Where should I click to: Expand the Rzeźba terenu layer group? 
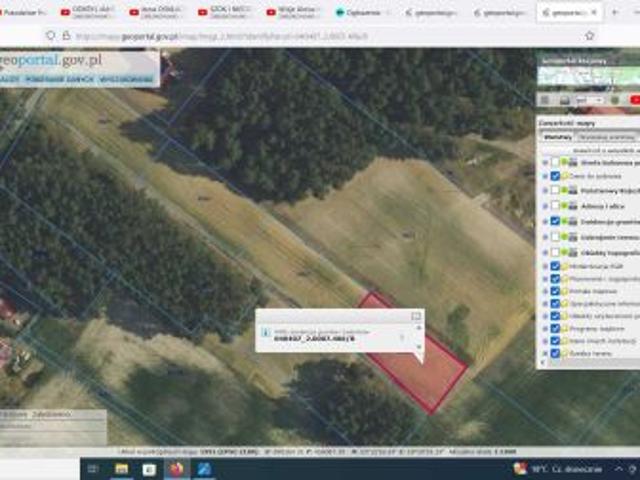pyautogui.click(x=545, y=353)
